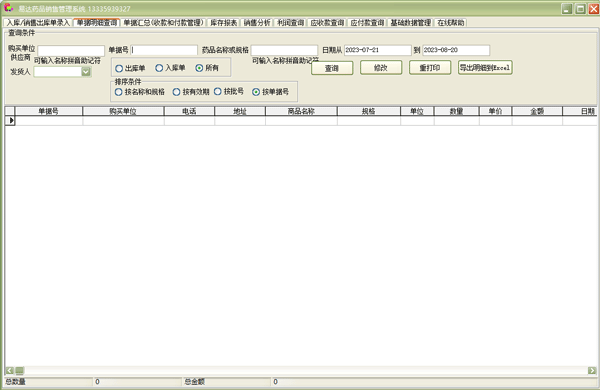
Task: Click the 单价 column header
Action: tap(496, 111)
